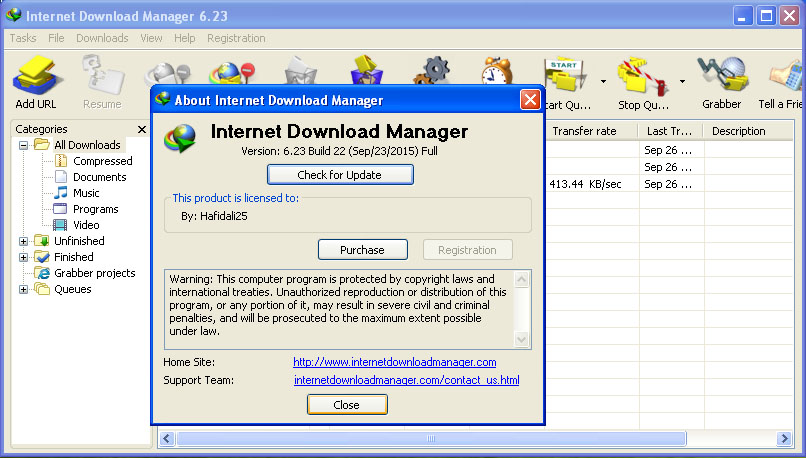This screenshot has height=458, width=806.
Task: Click the IDM icon in main title bar
Action: [14, 15]
